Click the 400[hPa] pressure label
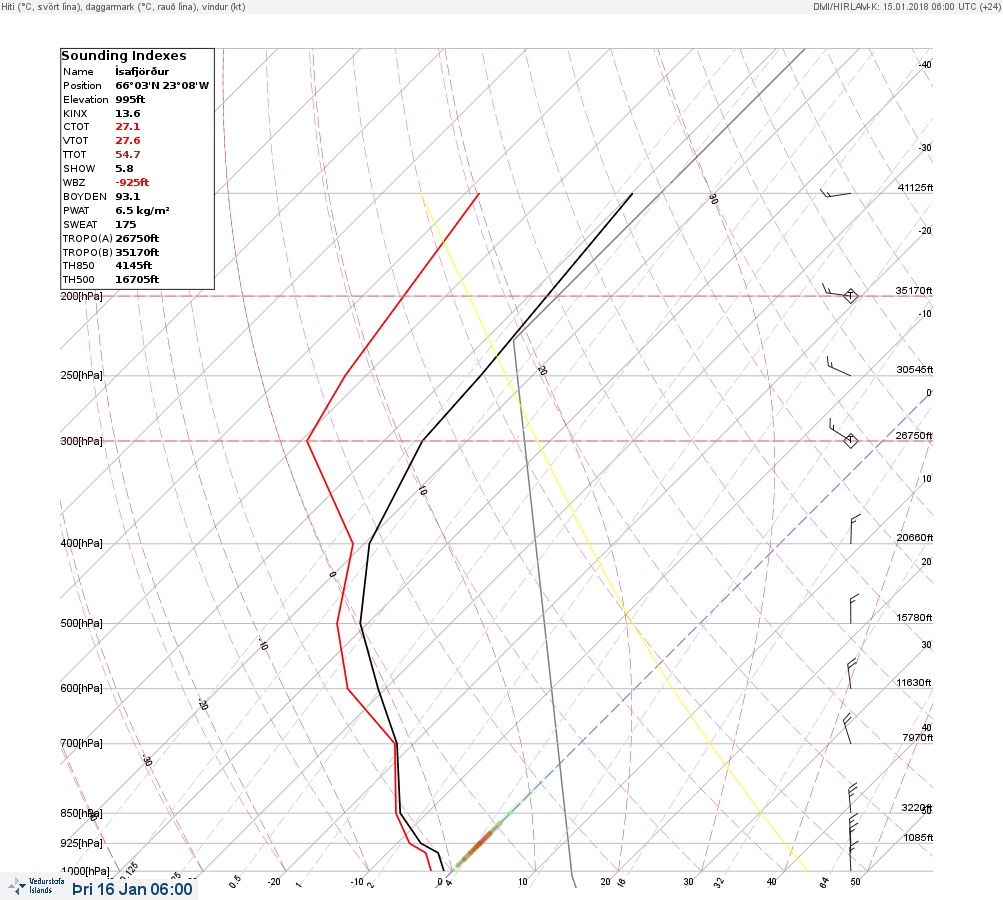This screenshot has width=1003, height=900. point(81,543)
